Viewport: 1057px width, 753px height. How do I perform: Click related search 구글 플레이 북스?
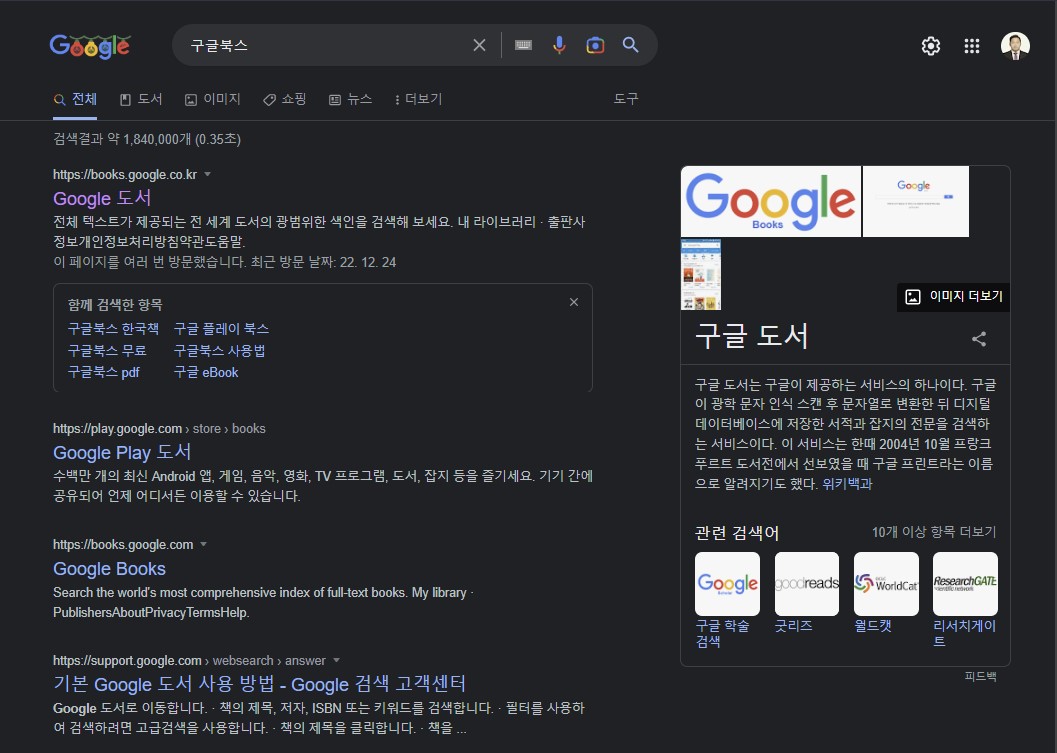pos(221,329)
